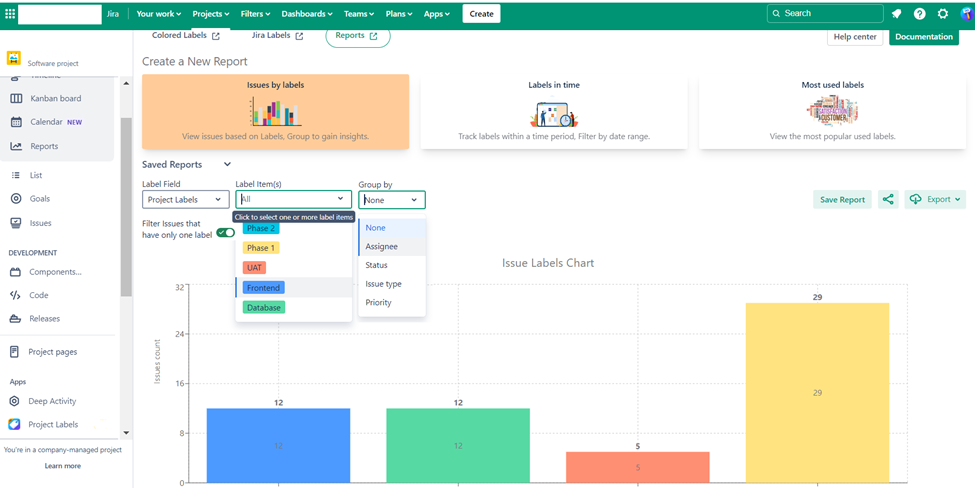
Task: Open the Group by None dropdown
Action: coord(392,200)
